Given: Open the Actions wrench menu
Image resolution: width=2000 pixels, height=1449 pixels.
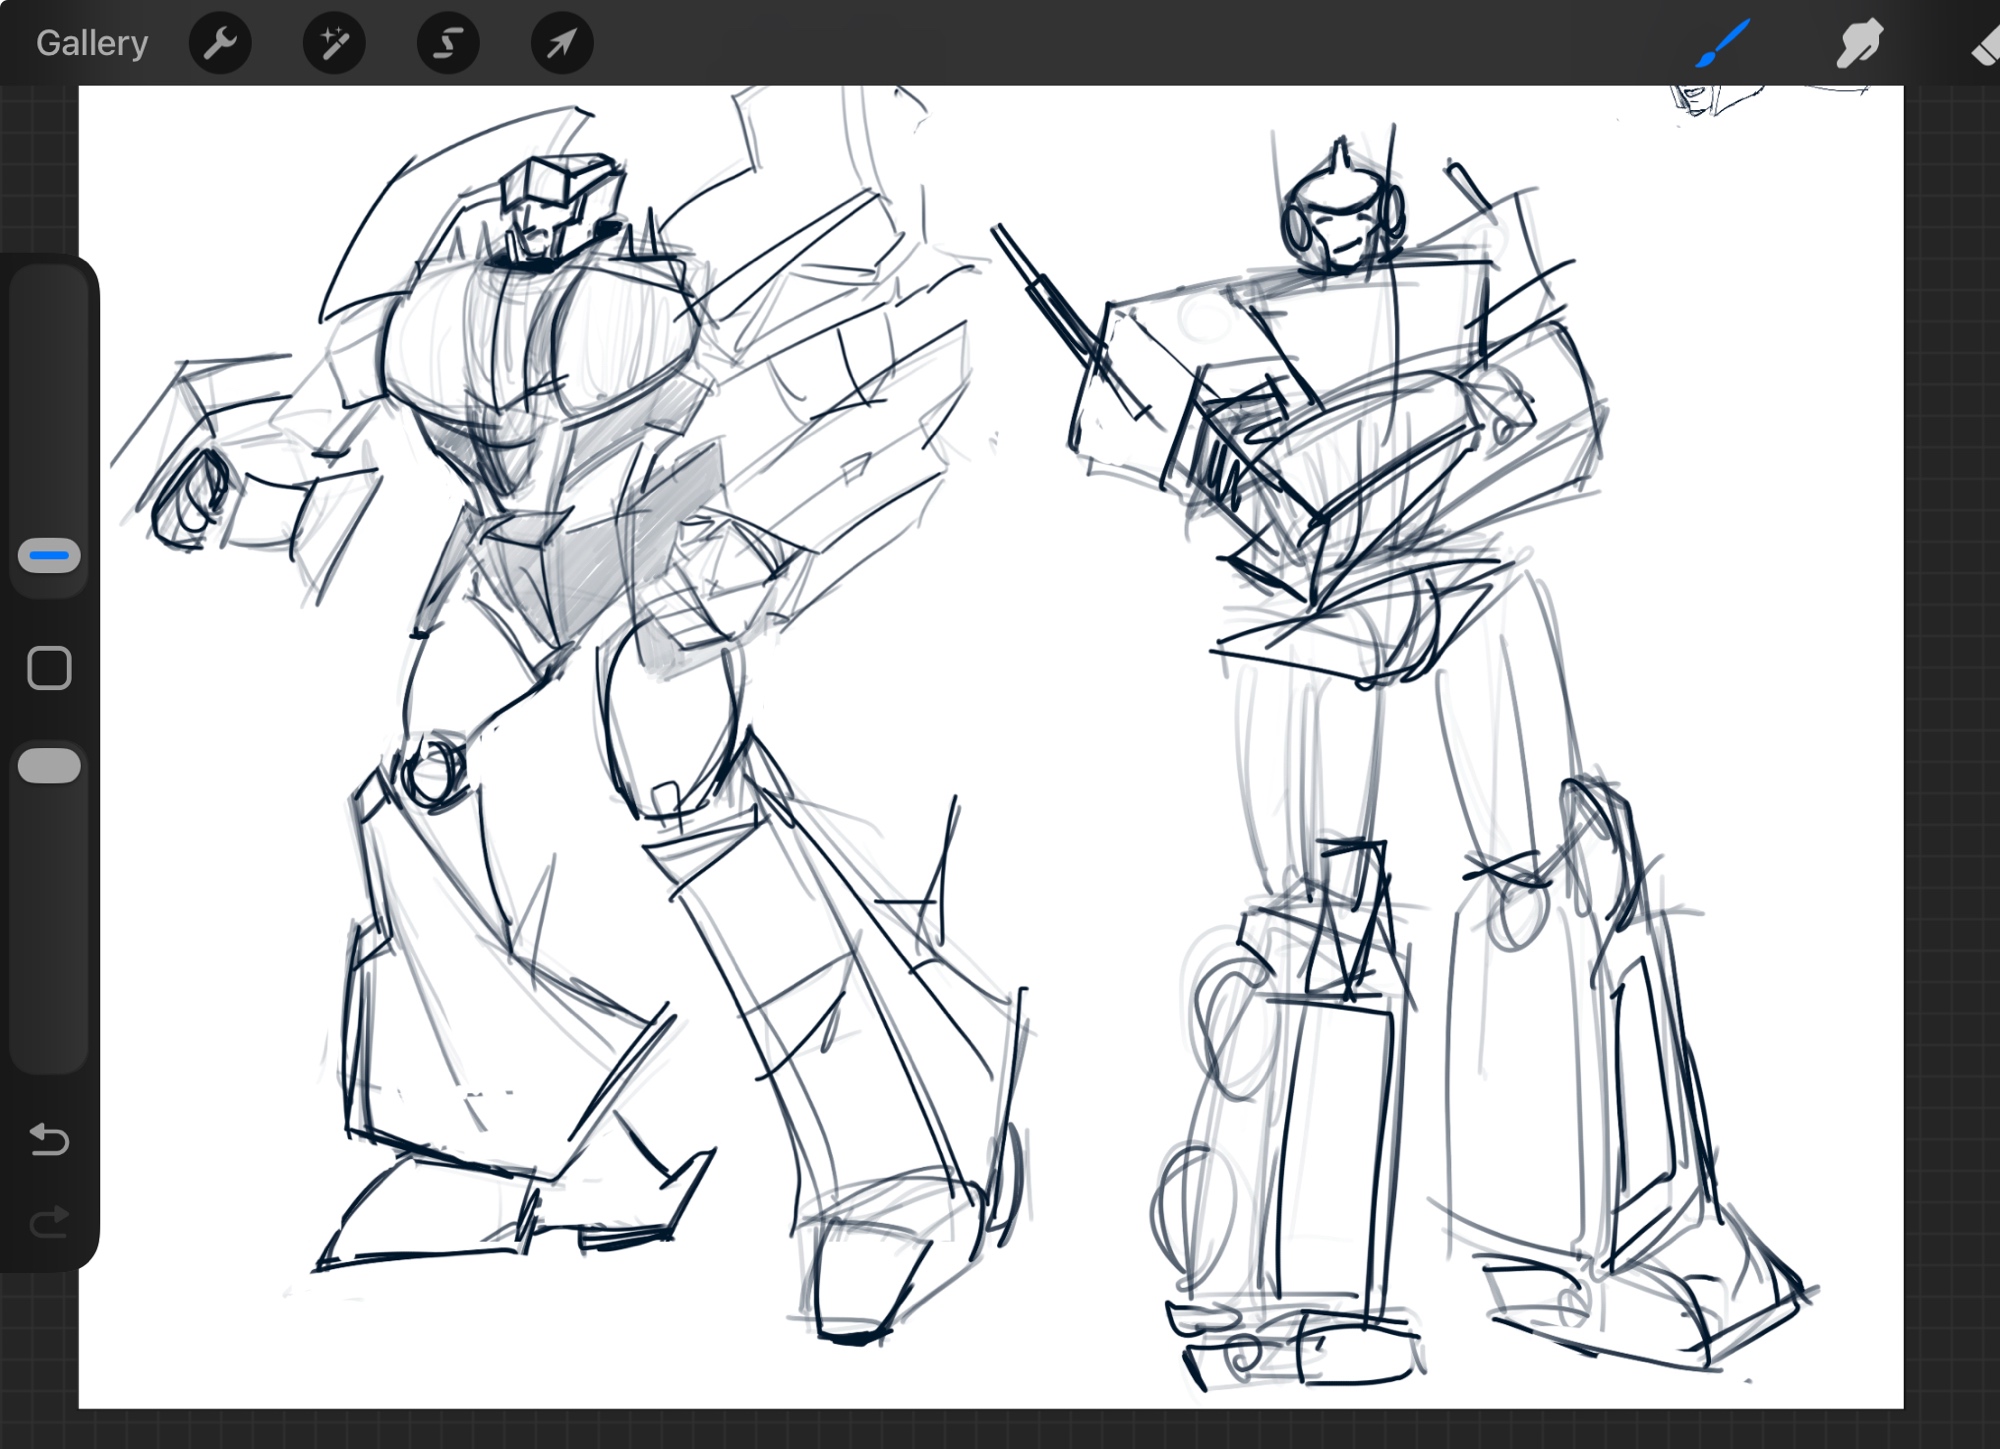Looking at the screenshot, I should 220,43.
